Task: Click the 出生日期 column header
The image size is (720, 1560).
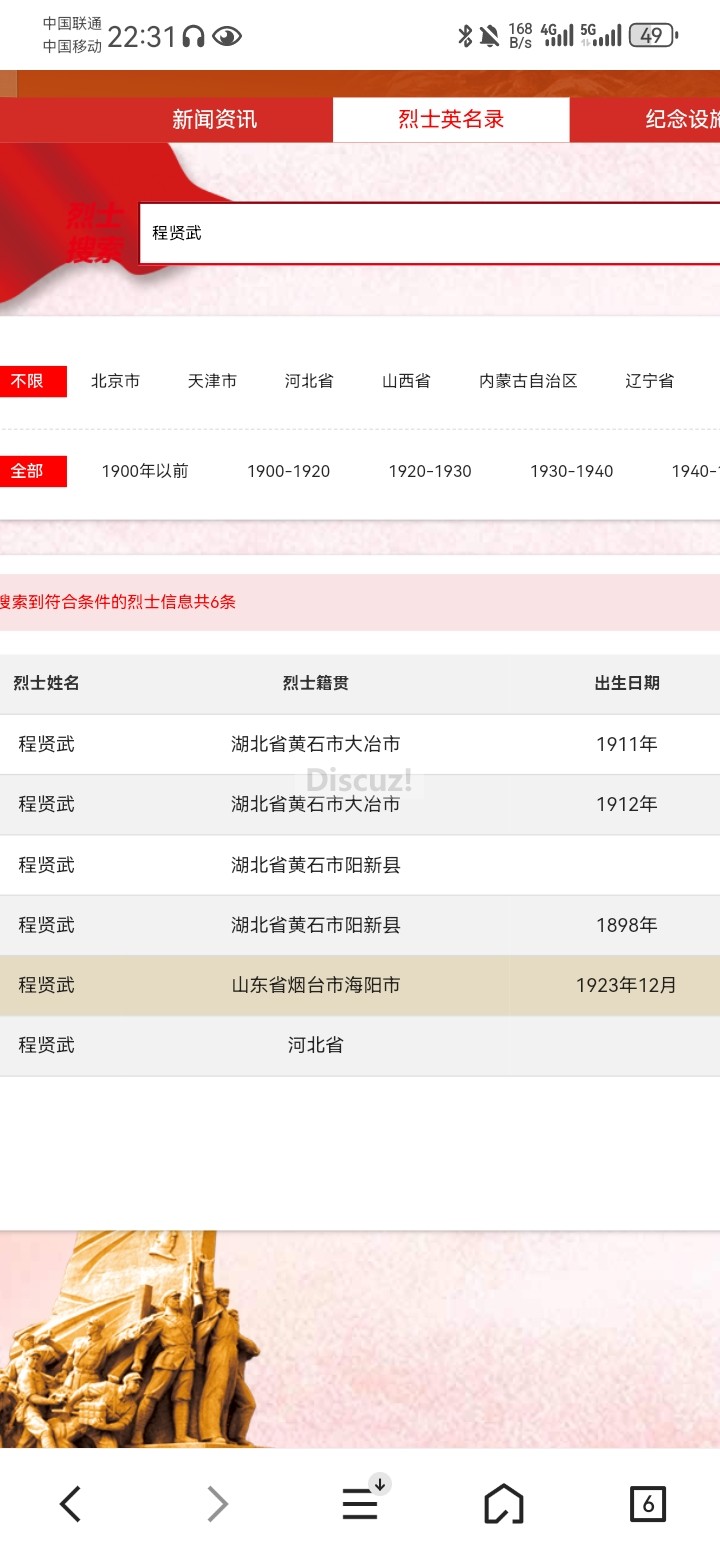Action: 627,683
